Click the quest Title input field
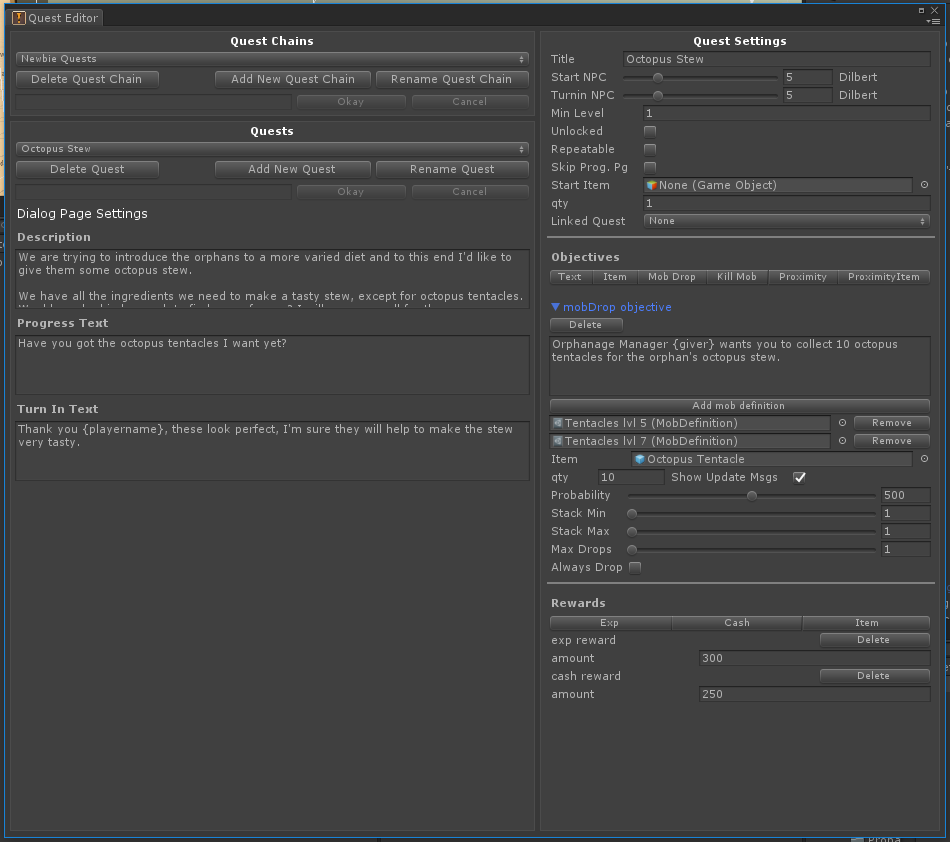Image resolution: width=950 pixels, height=842 pixels. 777,59
